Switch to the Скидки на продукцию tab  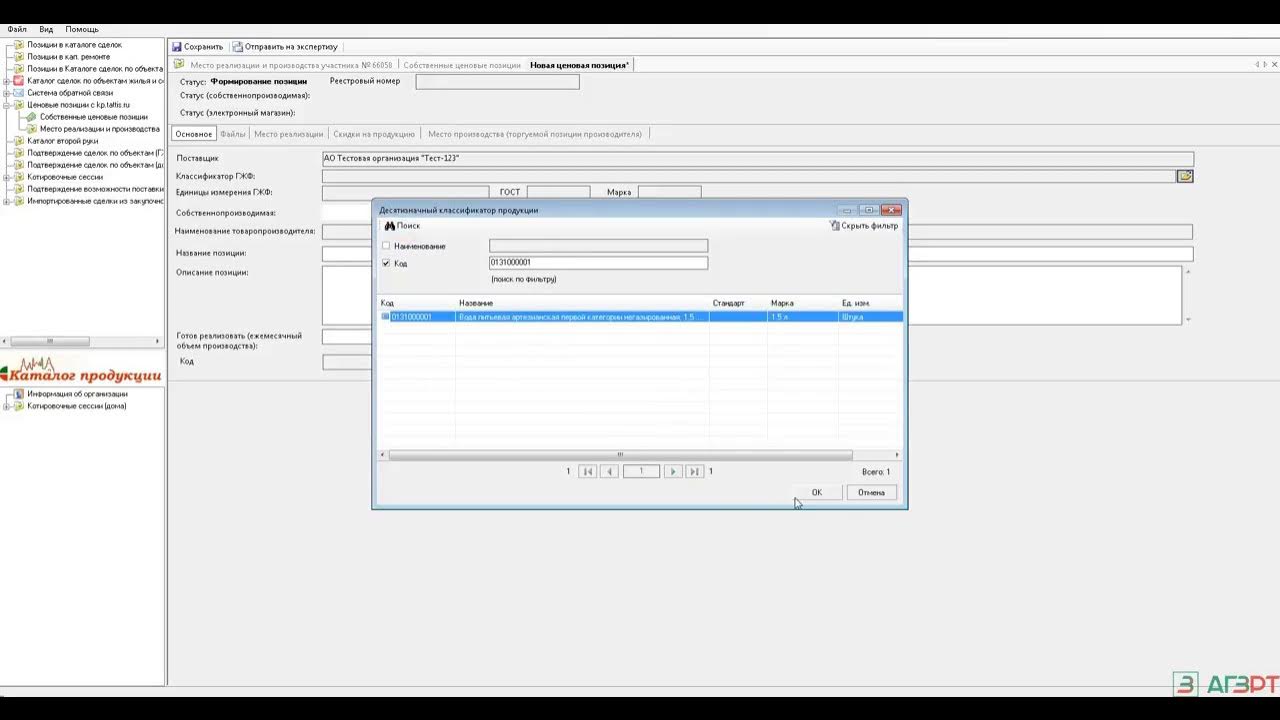click(374, 134)
